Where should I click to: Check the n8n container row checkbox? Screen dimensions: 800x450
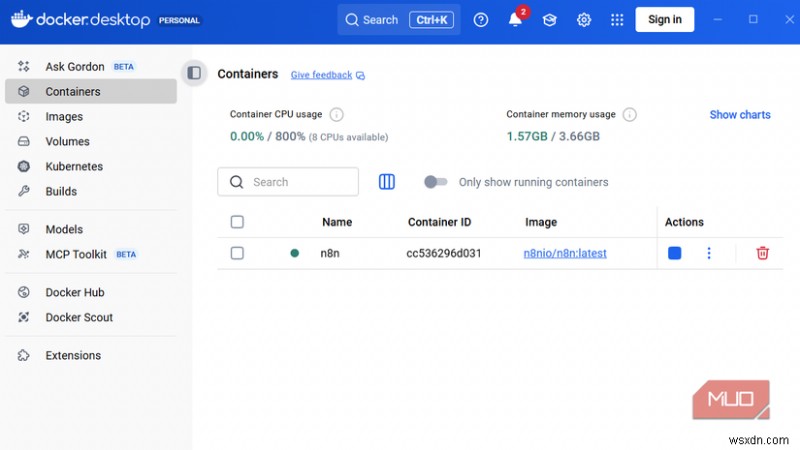tap(237, 253)
